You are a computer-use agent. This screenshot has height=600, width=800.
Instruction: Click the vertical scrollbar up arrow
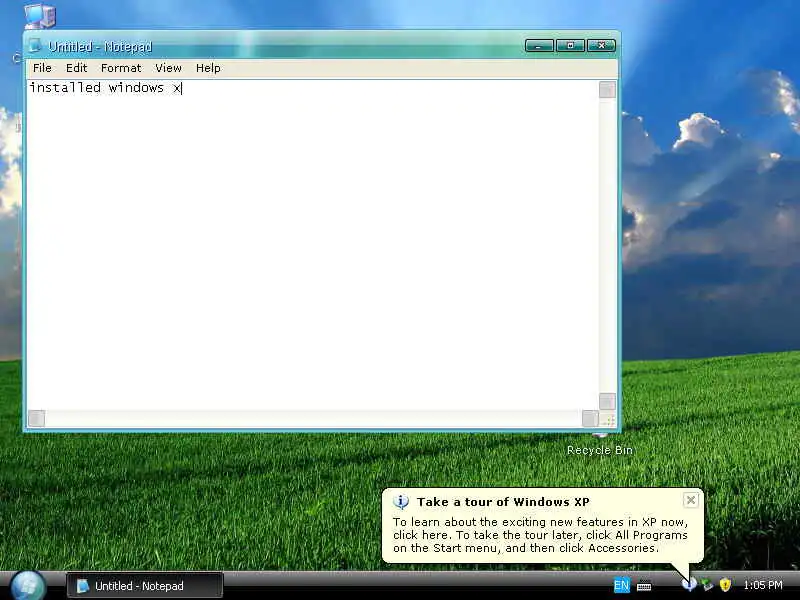click(x=607, y=90)
